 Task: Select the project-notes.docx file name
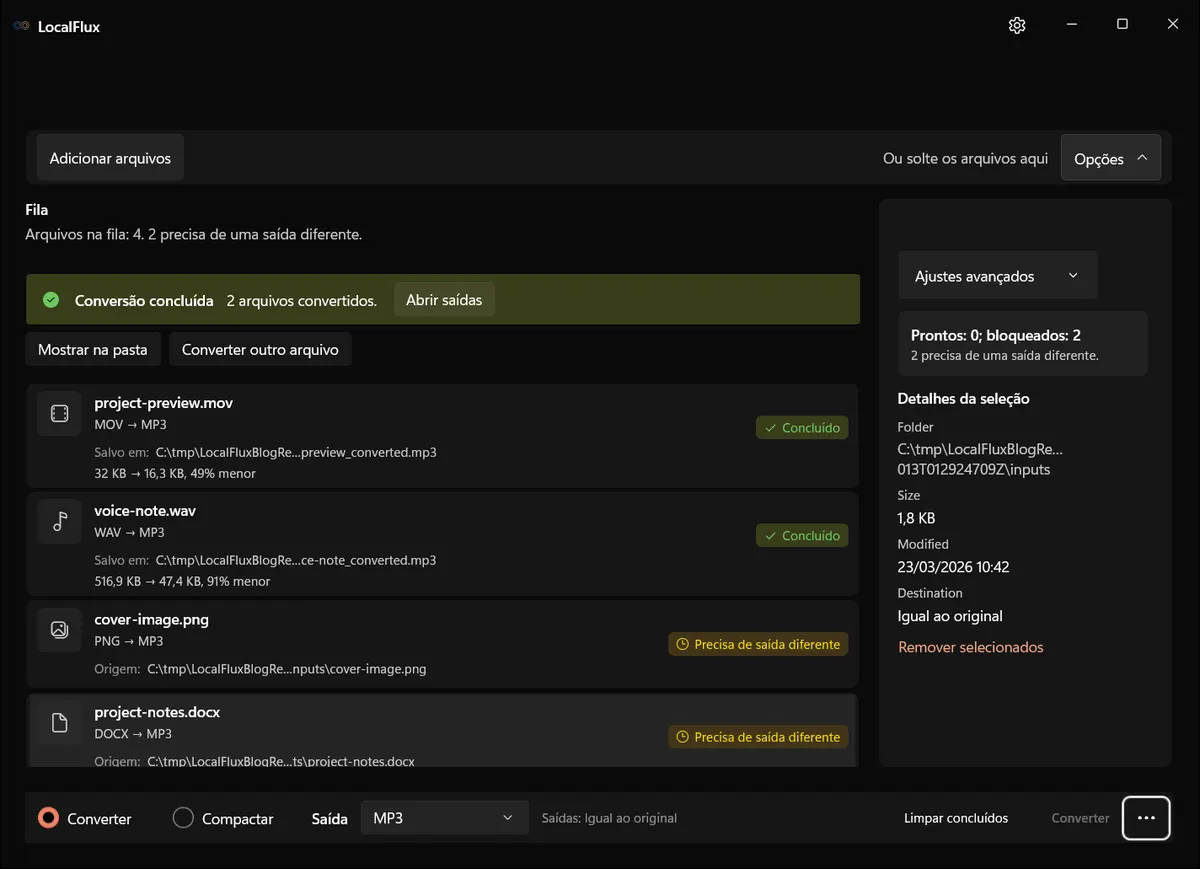click(x=157, y=712)
